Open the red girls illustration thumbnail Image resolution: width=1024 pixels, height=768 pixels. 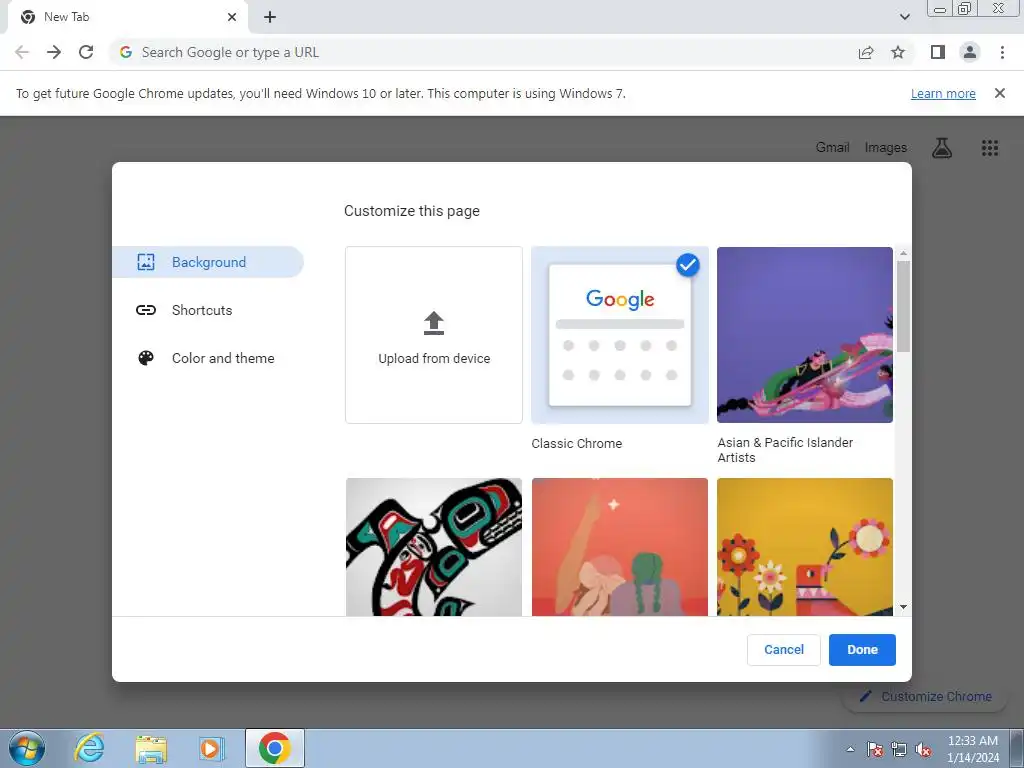click(620, 547)
